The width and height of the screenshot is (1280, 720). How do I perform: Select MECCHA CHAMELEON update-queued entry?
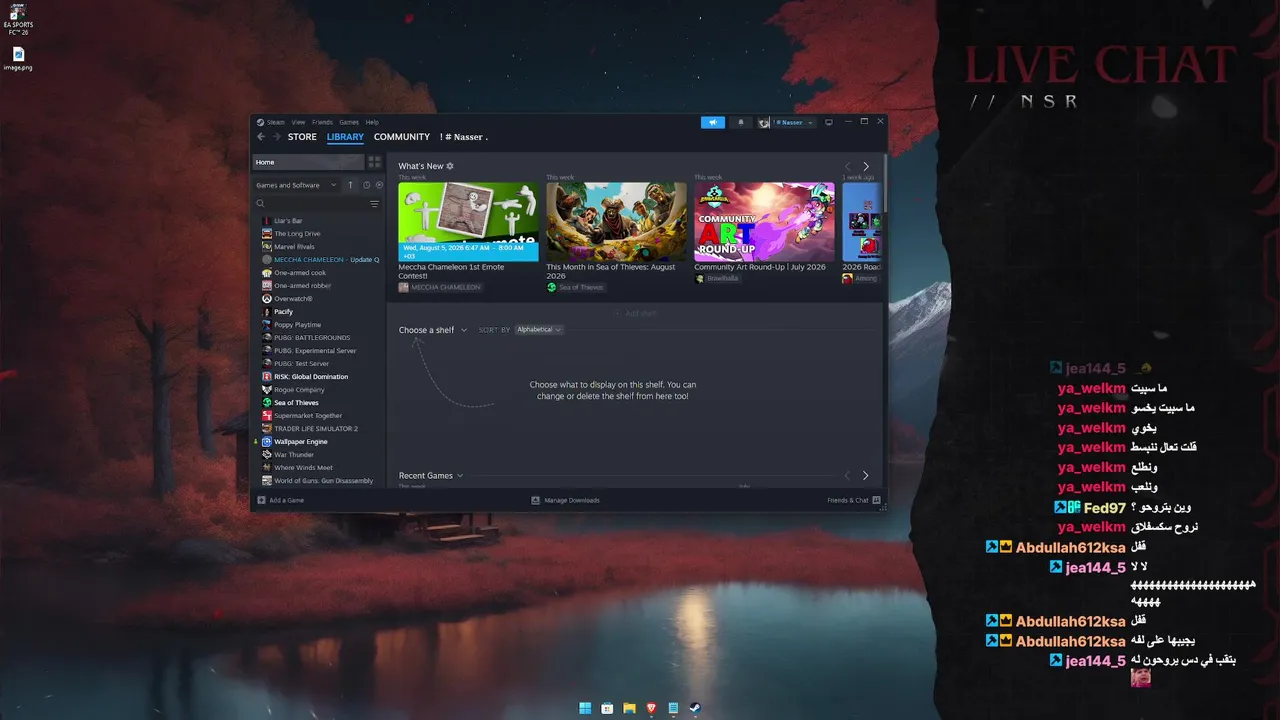321,260
